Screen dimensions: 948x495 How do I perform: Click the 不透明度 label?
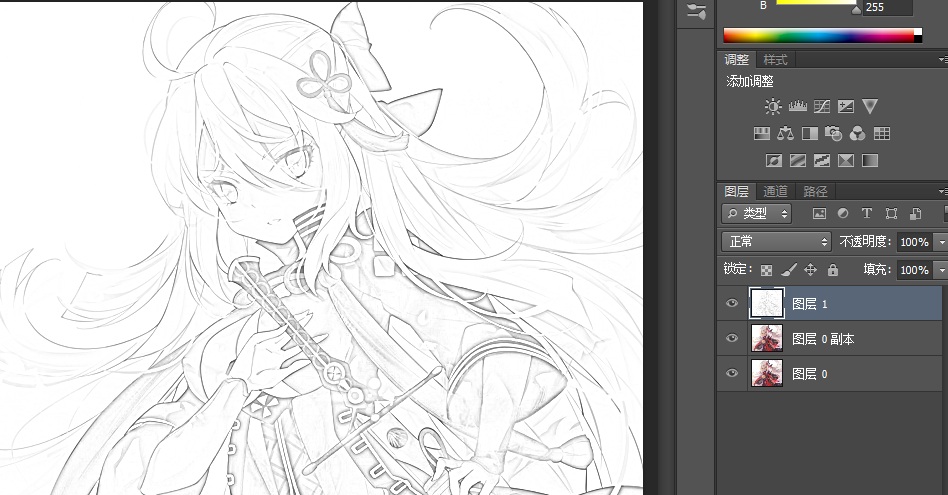pos(866,242)
